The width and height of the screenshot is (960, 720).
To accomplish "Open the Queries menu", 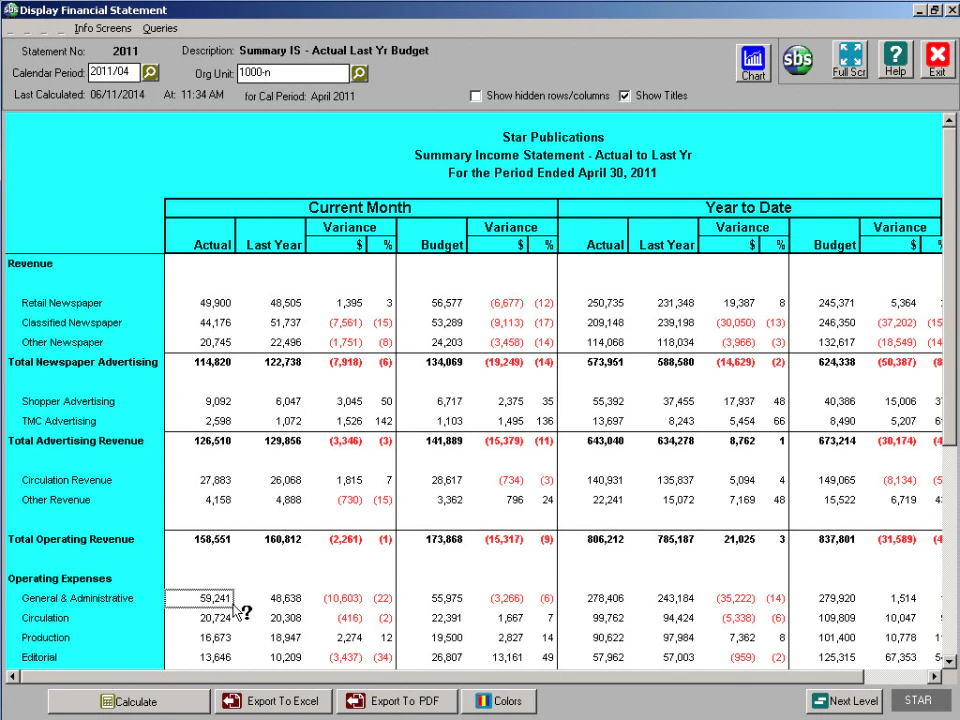I will click(159, 28).
